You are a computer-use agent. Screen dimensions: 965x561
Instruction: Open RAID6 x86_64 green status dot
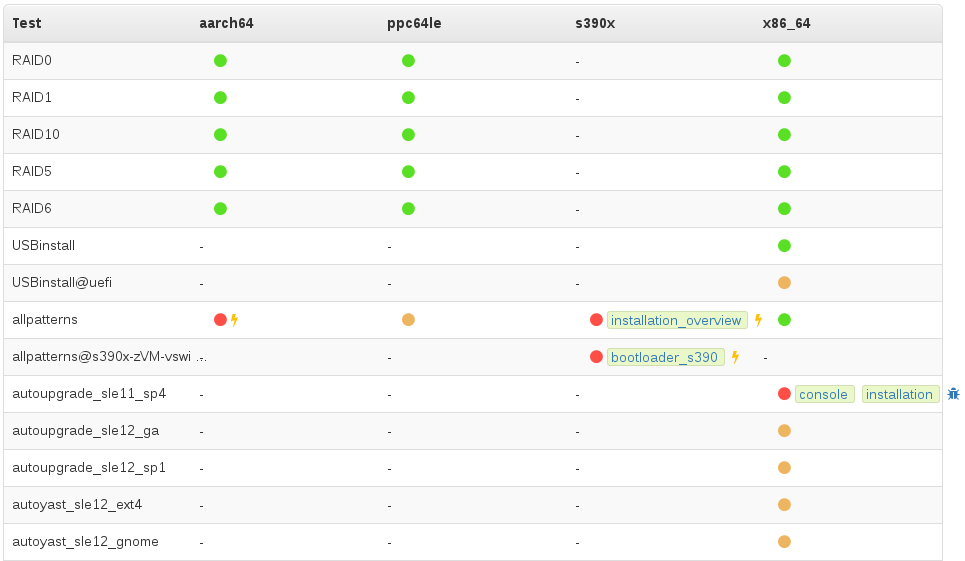784,209
